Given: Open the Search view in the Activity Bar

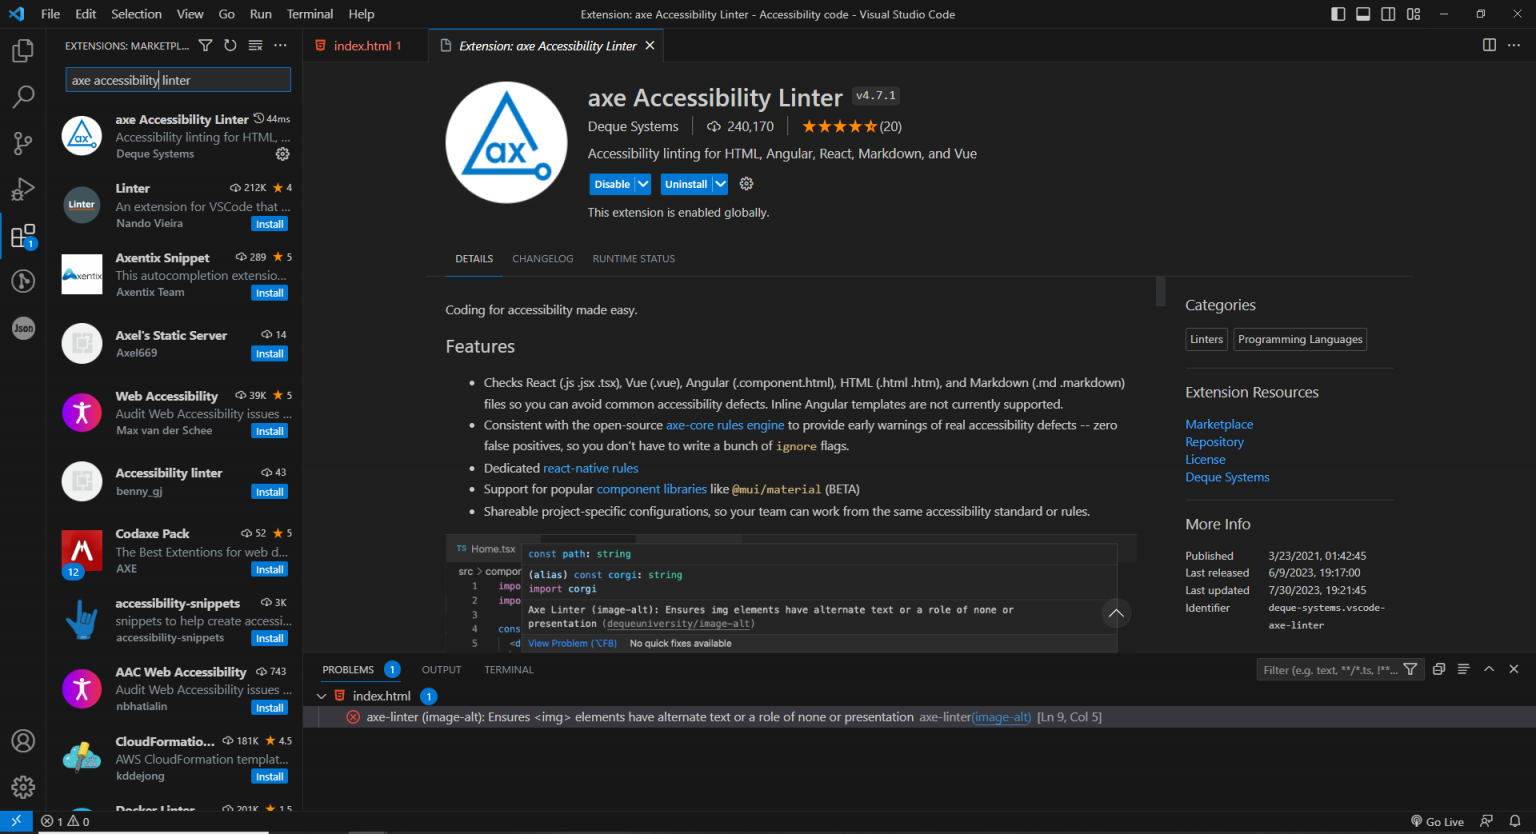Looking at the screenshot, I should click(22, 96).
